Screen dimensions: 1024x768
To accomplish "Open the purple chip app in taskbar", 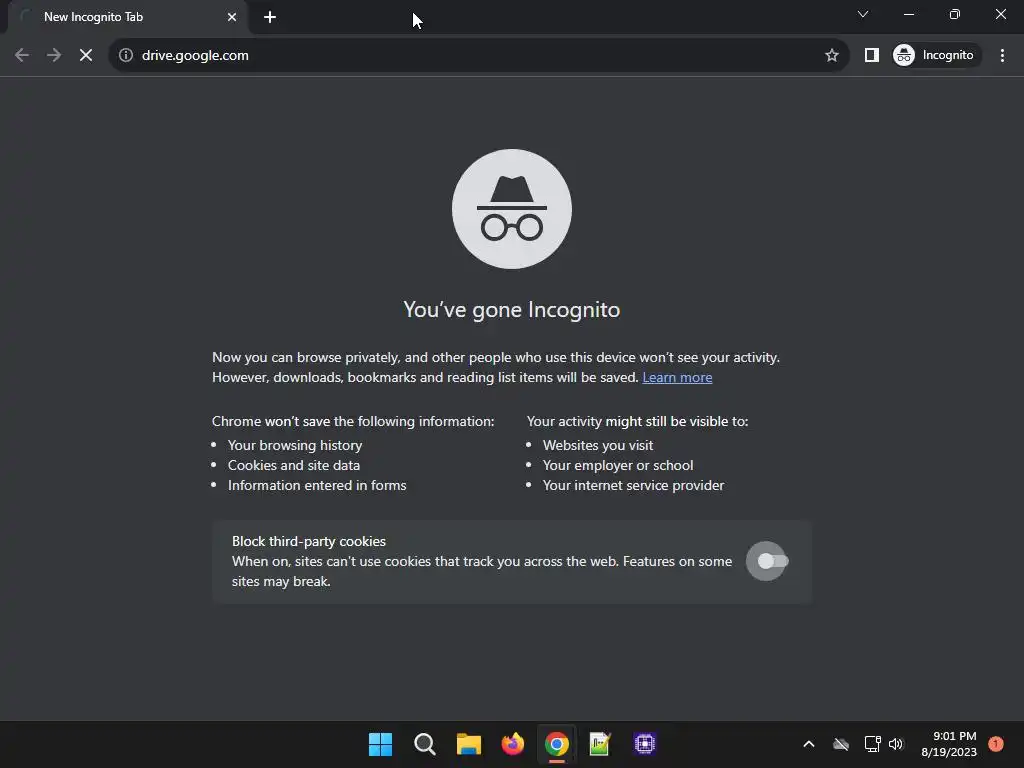I will [645, 744].
